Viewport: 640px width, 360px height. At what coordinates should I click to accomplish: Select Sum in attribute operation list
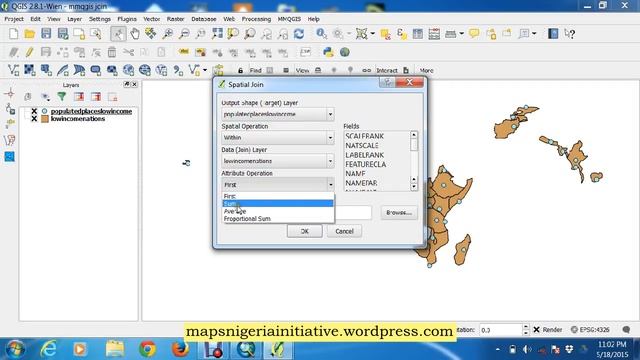[x=278, y=204]
